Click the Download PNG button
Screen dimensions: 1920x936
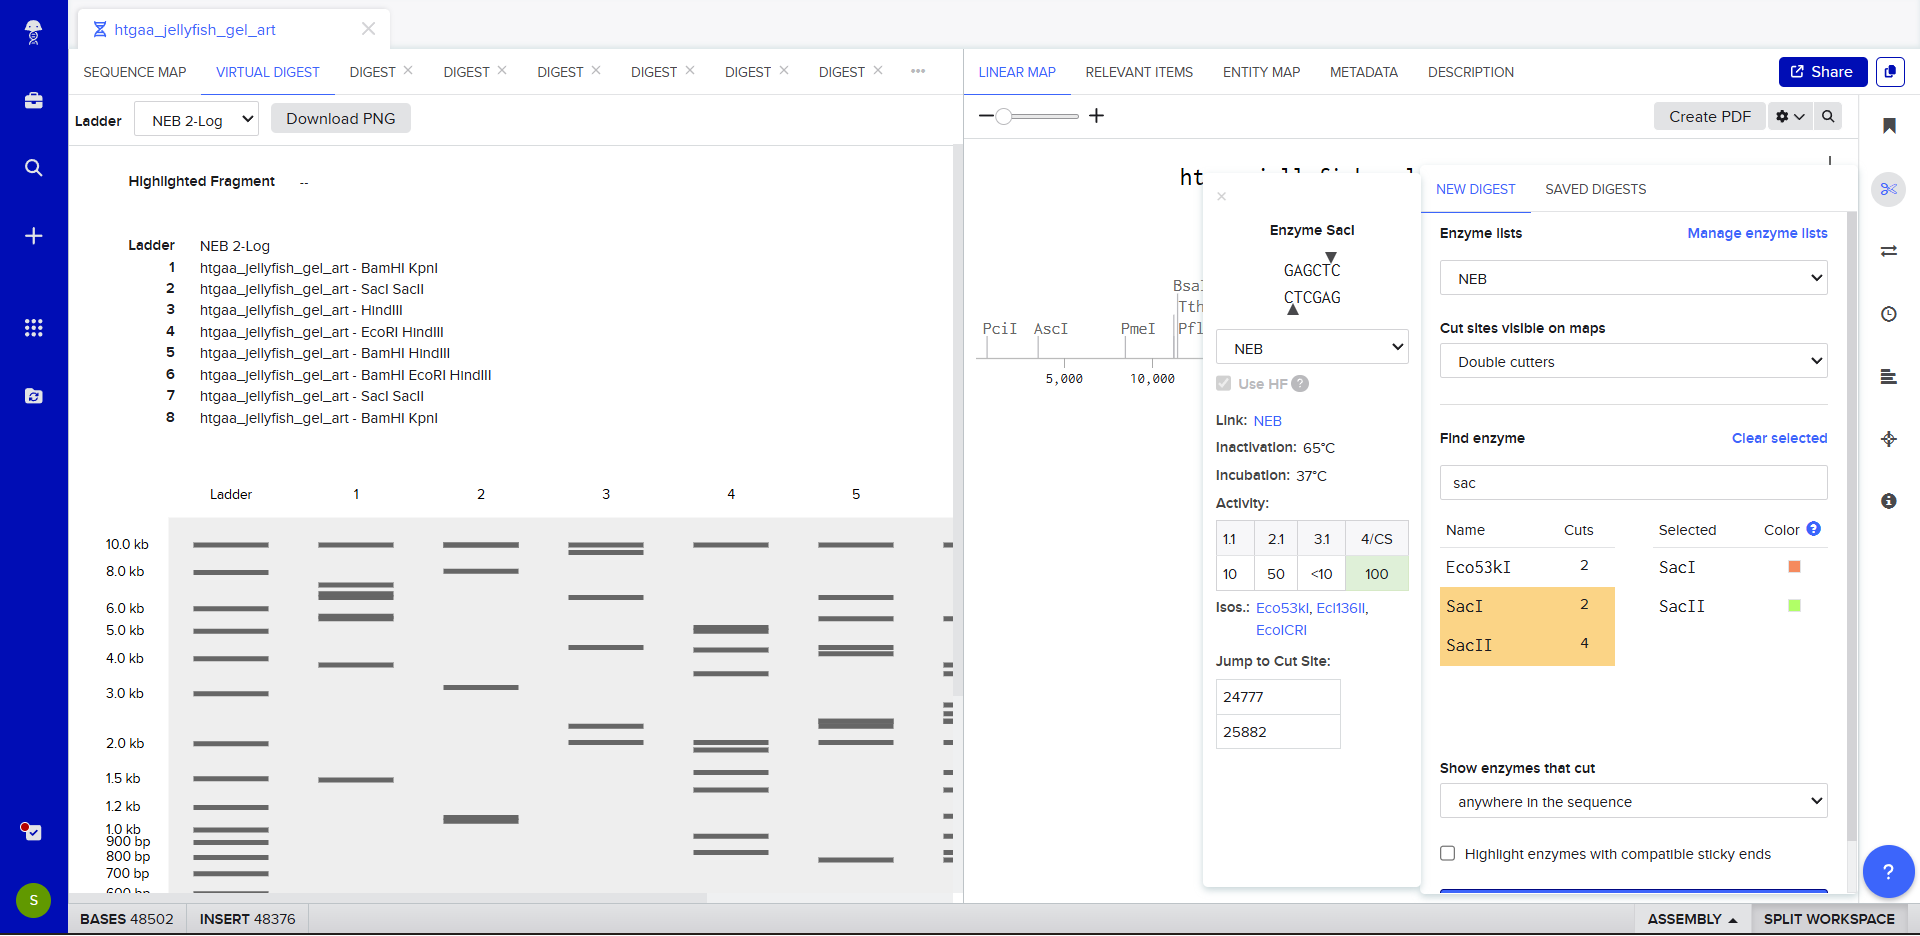(340, 119)
